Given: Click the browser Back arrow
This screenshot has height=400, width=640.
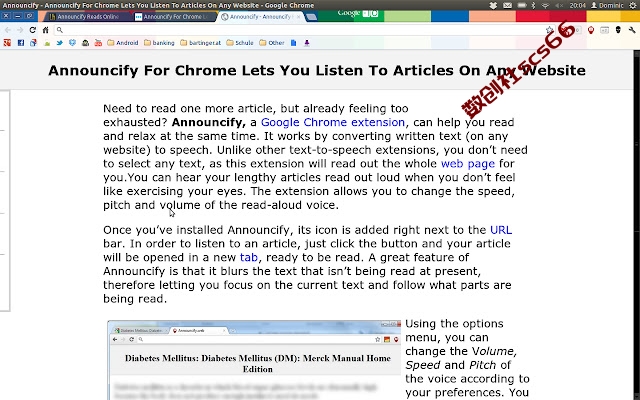Looking at the screenshot, I should point(7,30).
